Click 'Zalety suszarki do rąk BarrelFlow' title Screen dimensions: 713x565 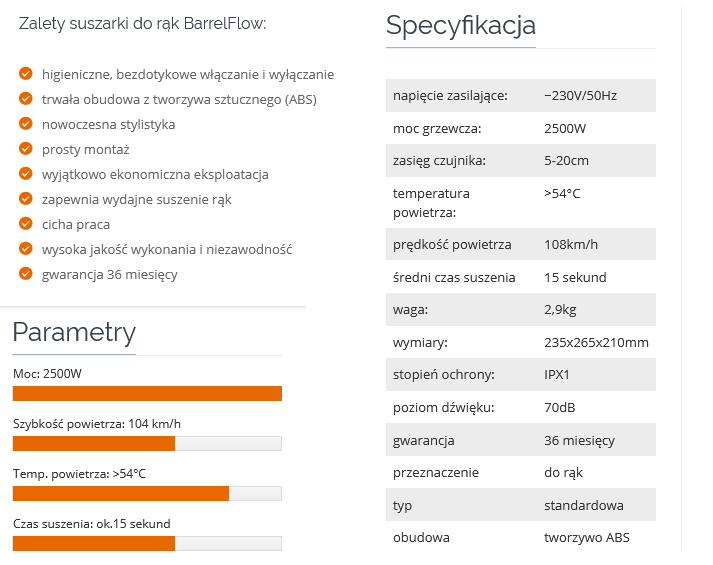point(143,23)
